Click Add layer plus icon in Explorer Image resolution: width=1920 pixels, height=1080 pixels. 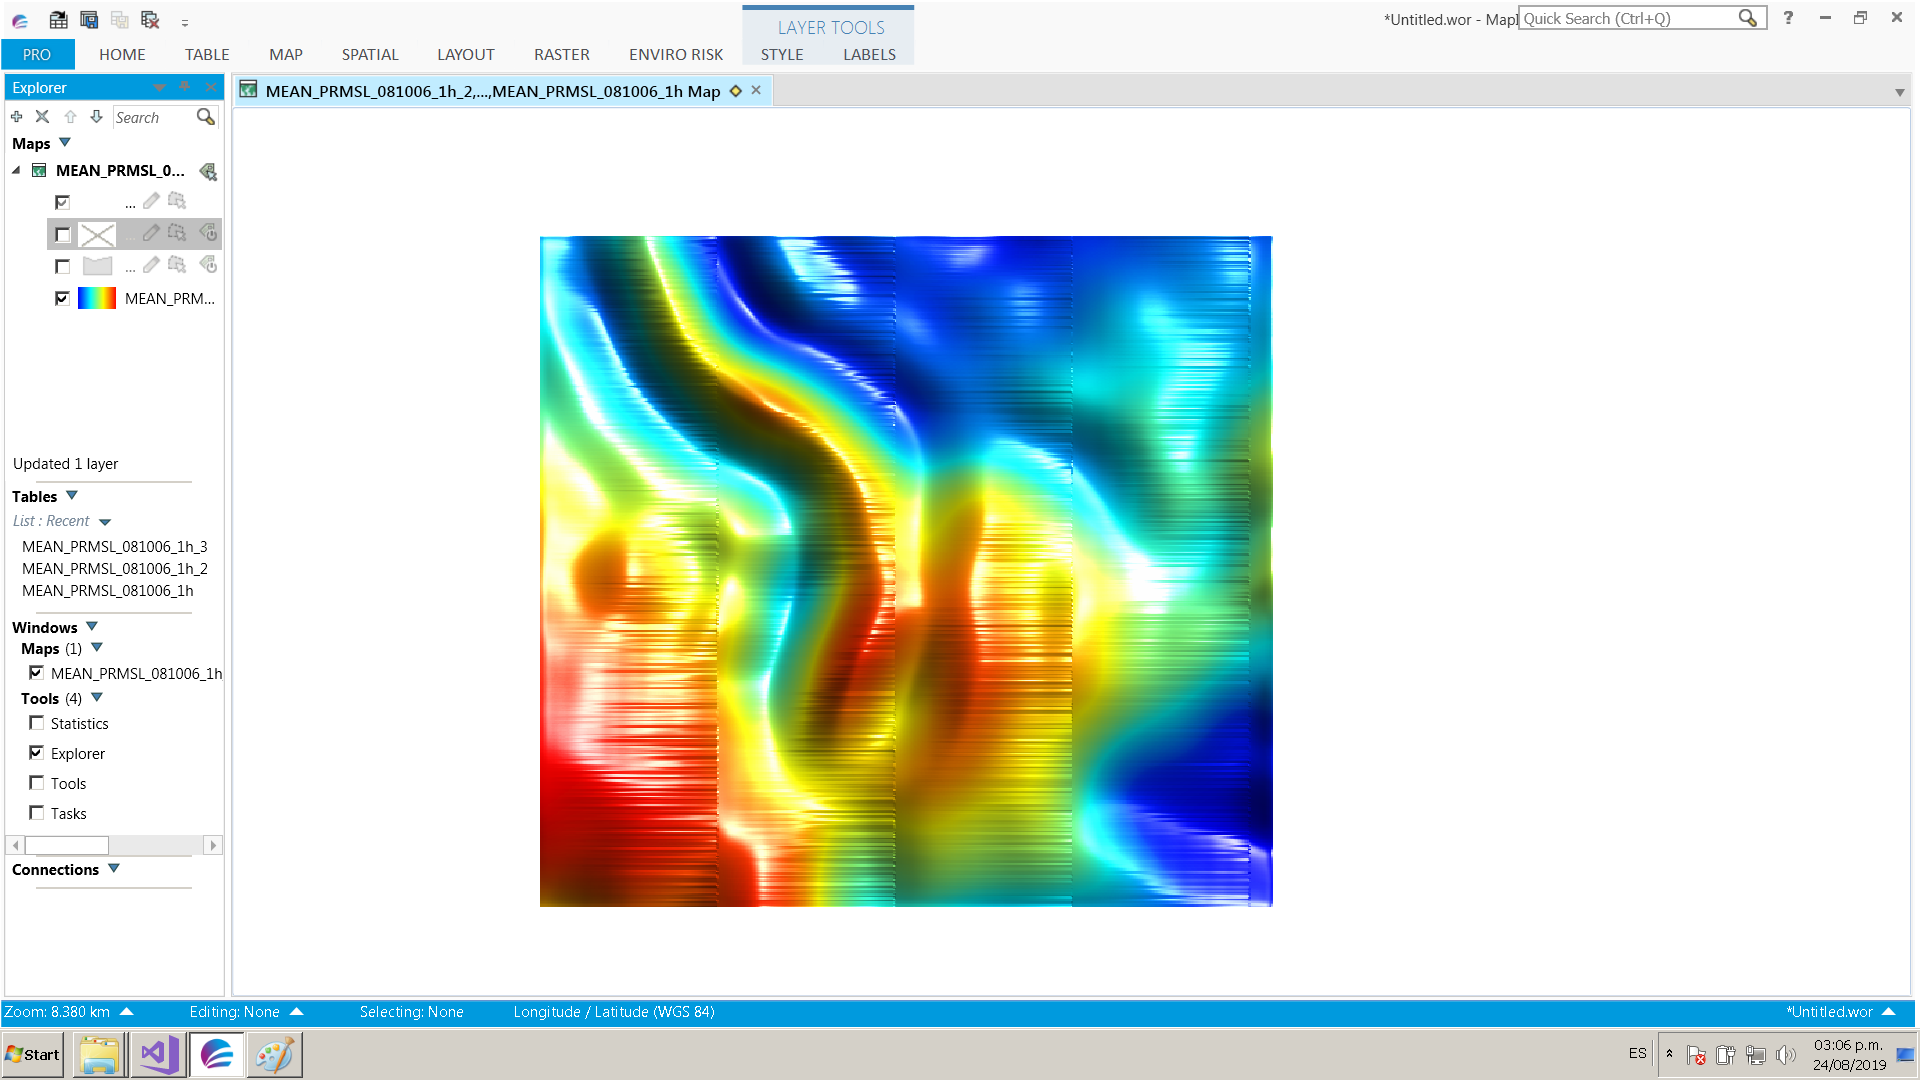point(17,117)
